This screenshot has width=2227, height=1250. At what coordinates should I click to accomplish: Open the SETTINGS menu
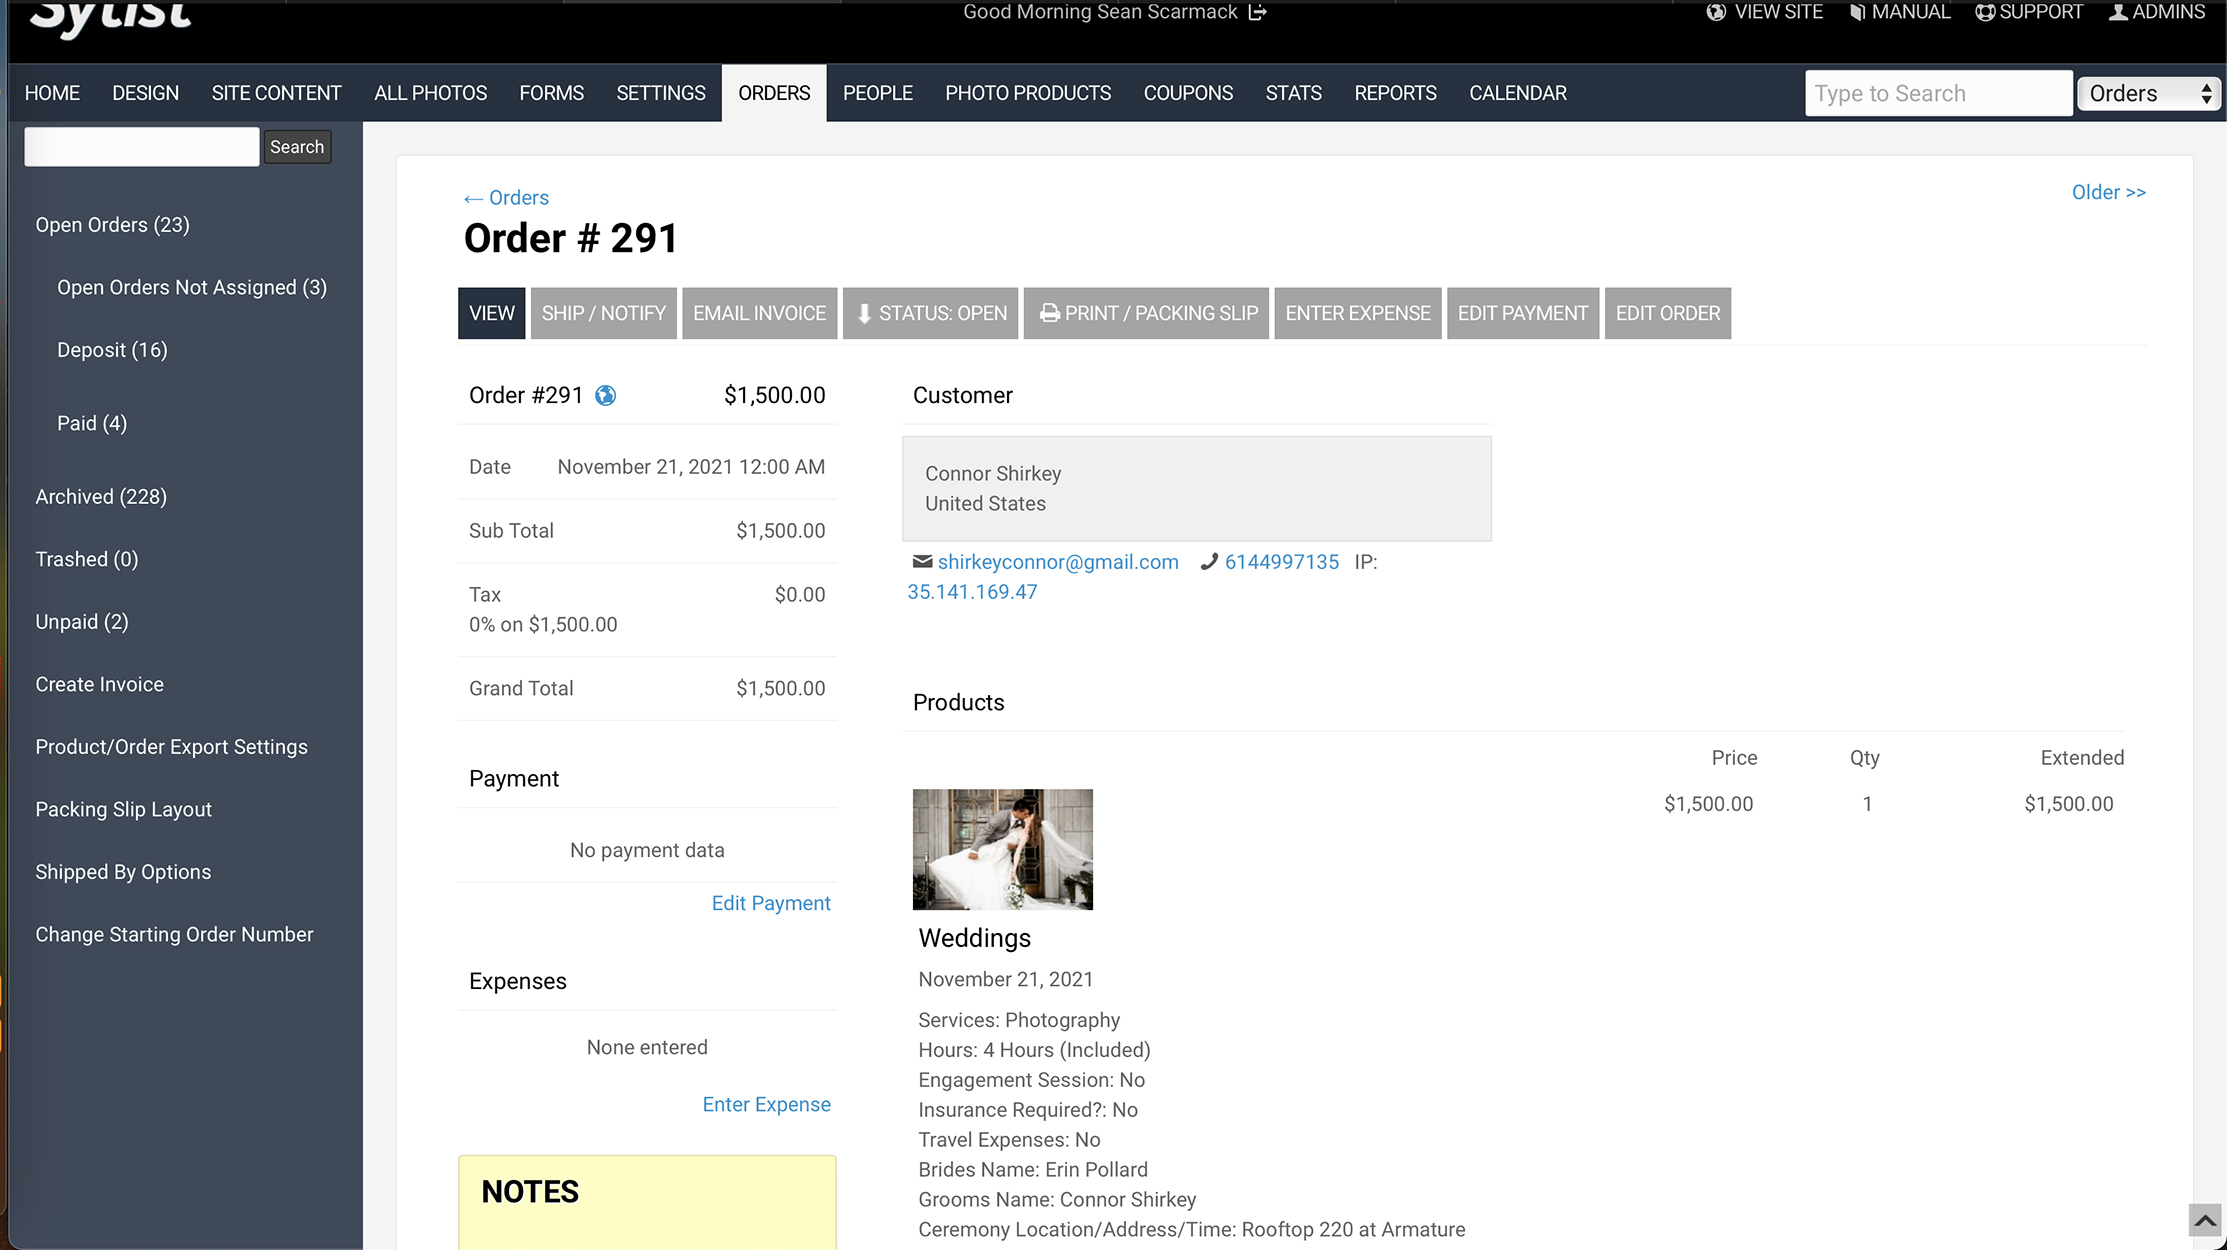661,93
